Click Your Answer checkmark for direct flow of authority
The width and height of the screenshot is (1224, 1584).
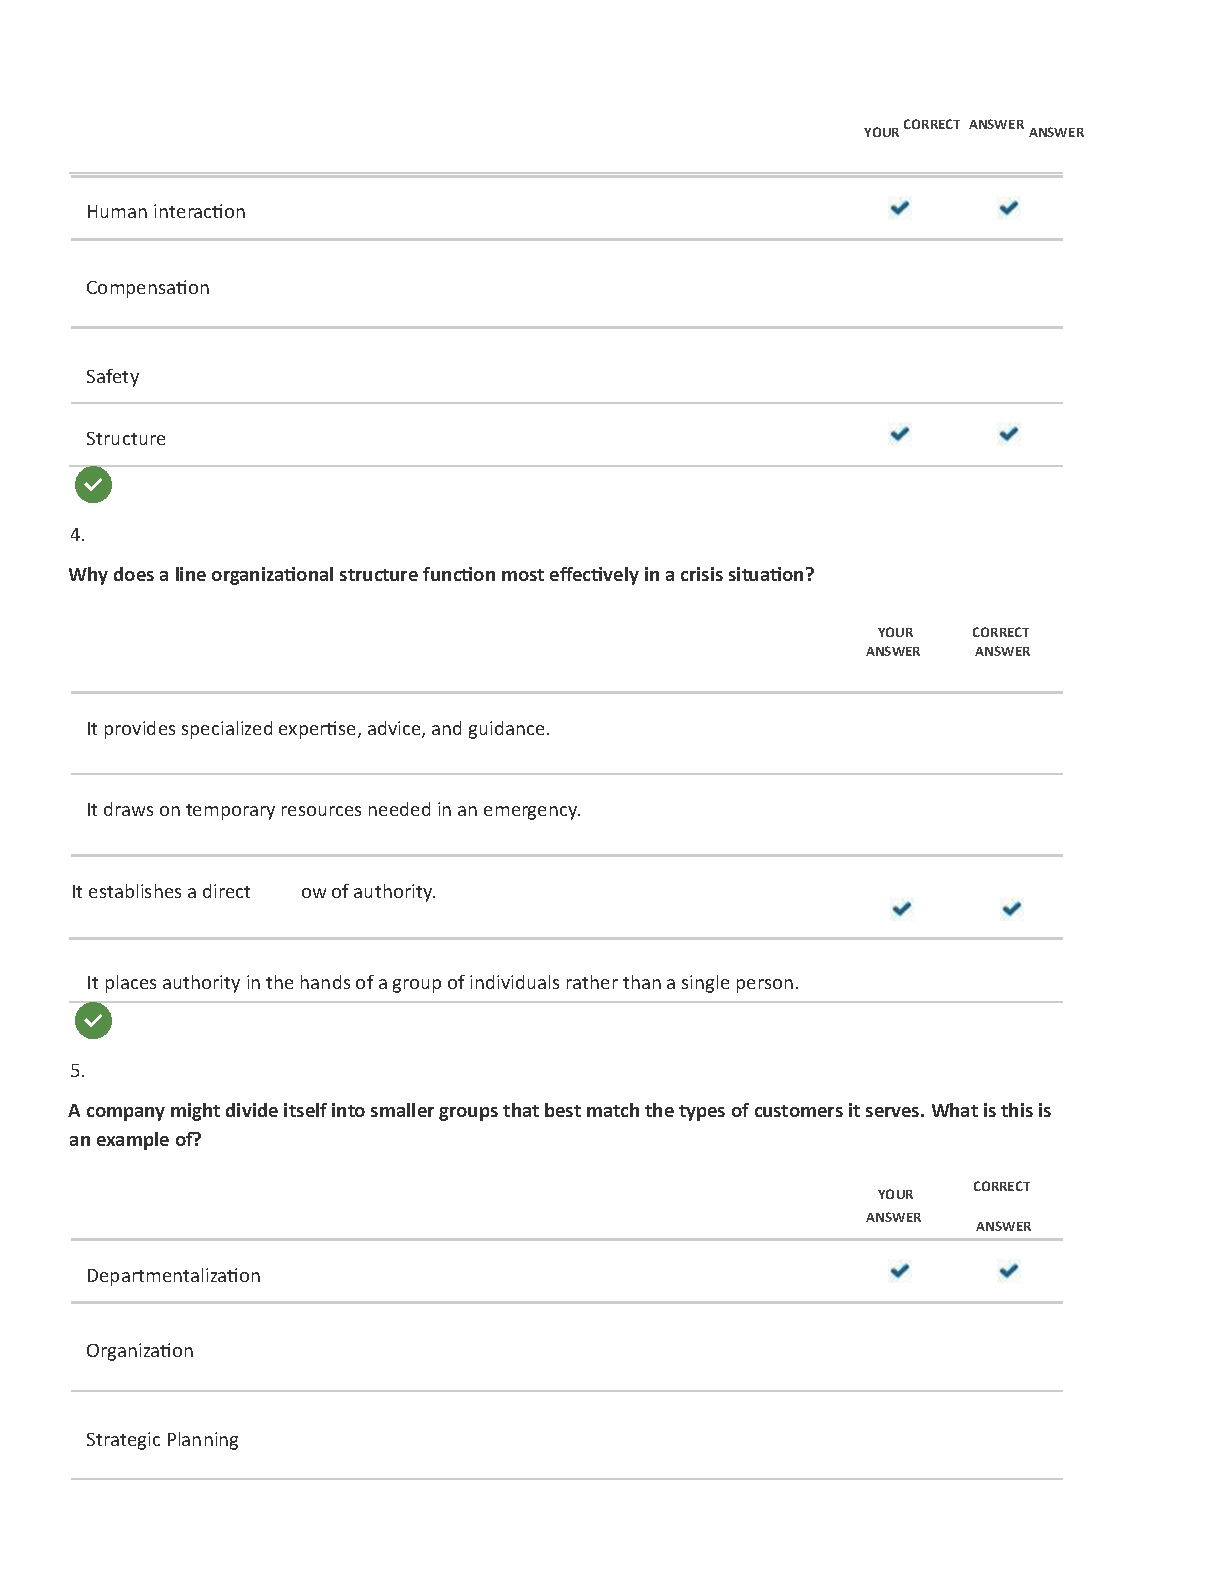[902, 909]
